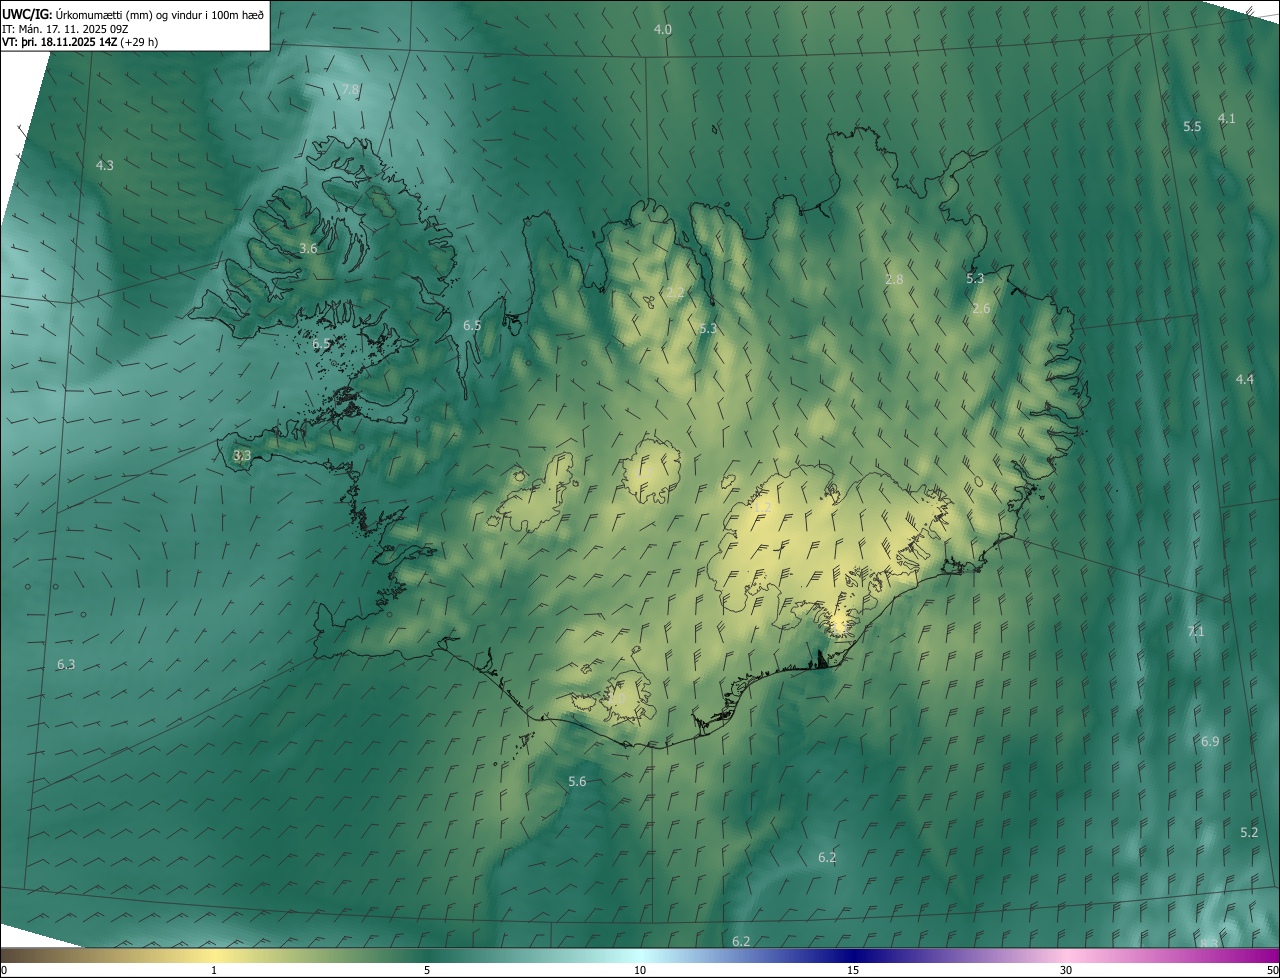Click the 4.4 value east of Iceland
This screenshot has width=1280, height=978.
[x=1245, y=380]
